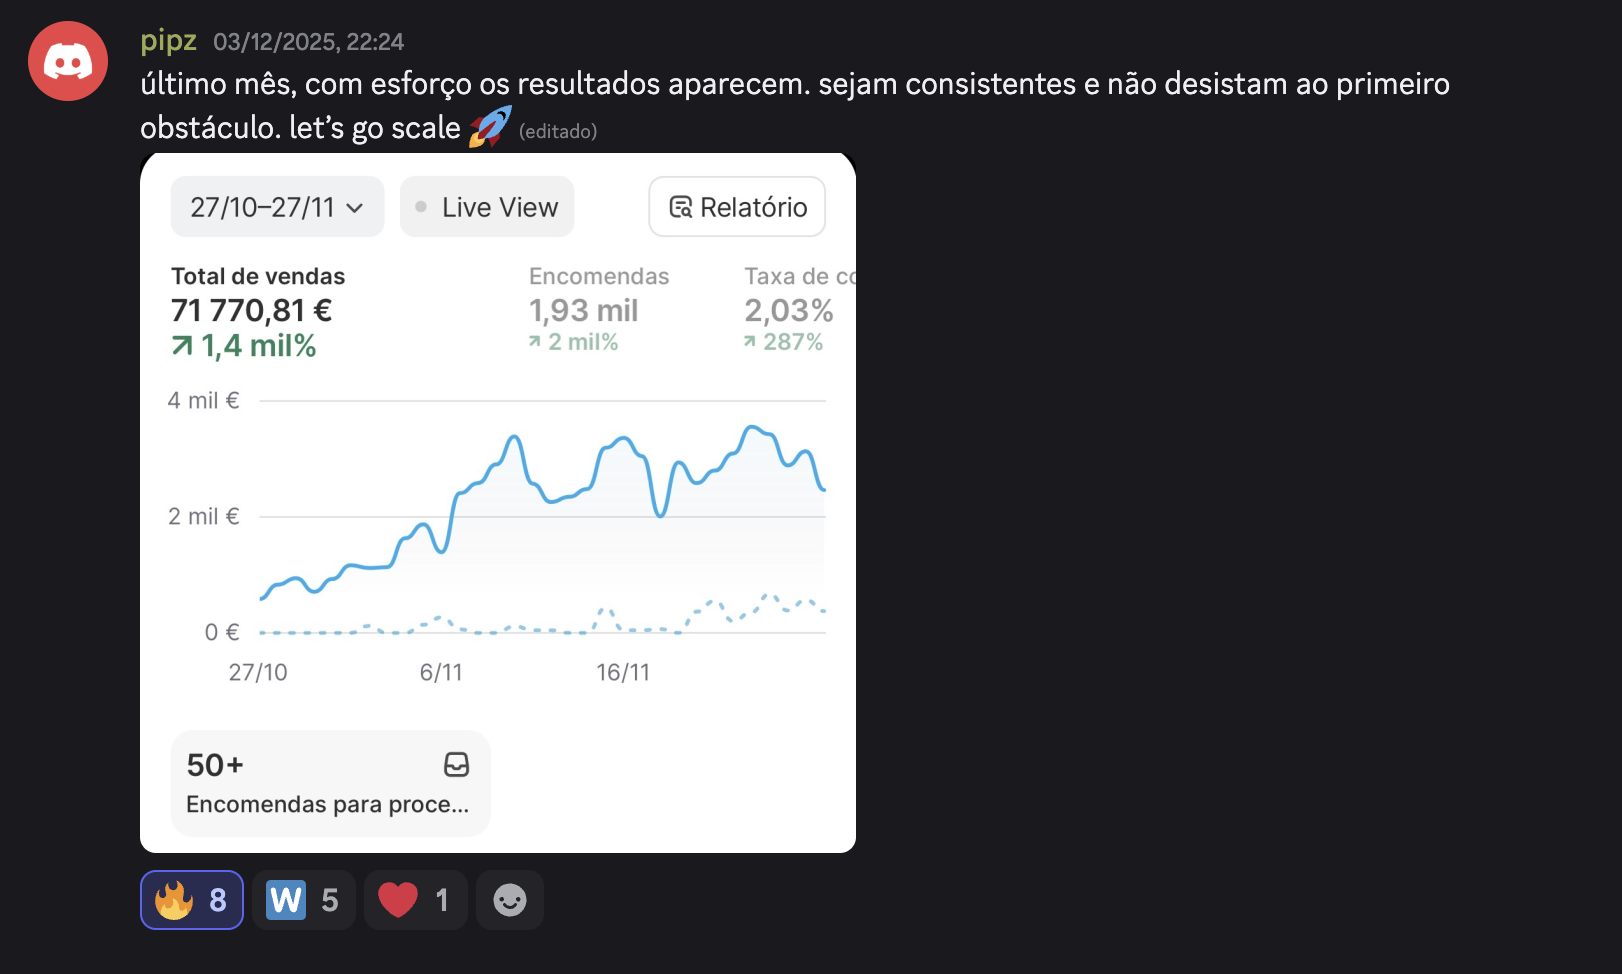Click the 50+ Encomendas para processar card
The height and width of the screenshot is (974, 1622).
tap(330, 783)
